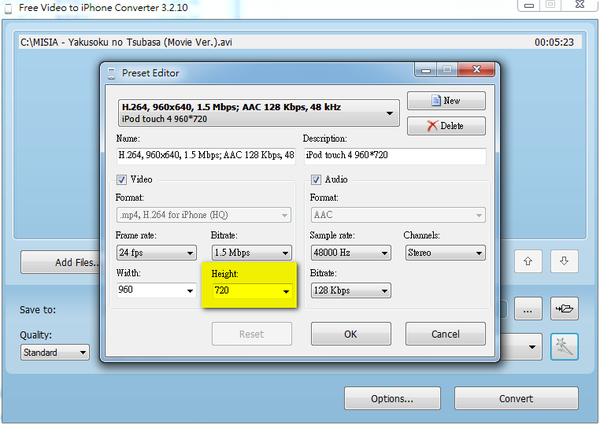Open the preset selection dropdown

(258, 113)
